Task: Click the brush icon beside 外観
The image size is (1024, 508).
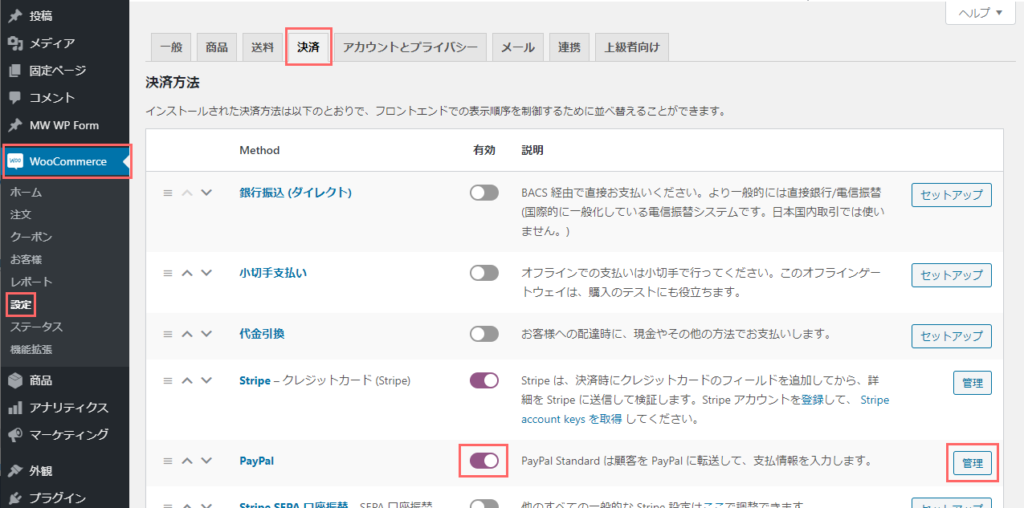Action: (16, 471)
